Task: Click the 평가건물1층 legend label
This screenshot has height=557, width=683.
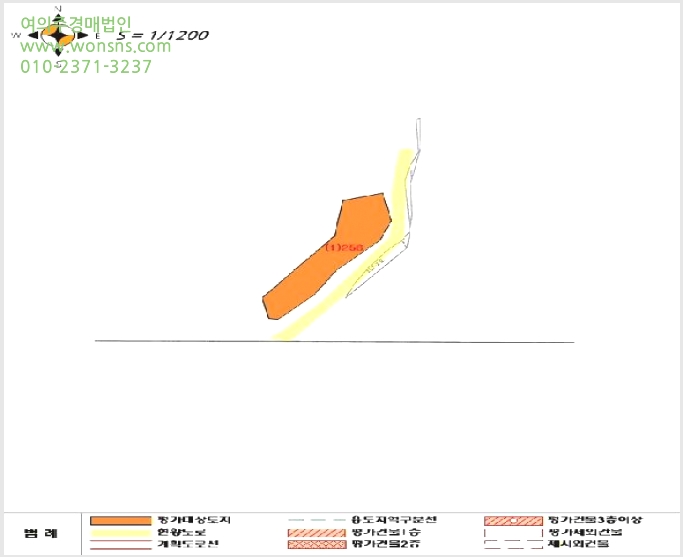Action: click(x=386, y=532)
